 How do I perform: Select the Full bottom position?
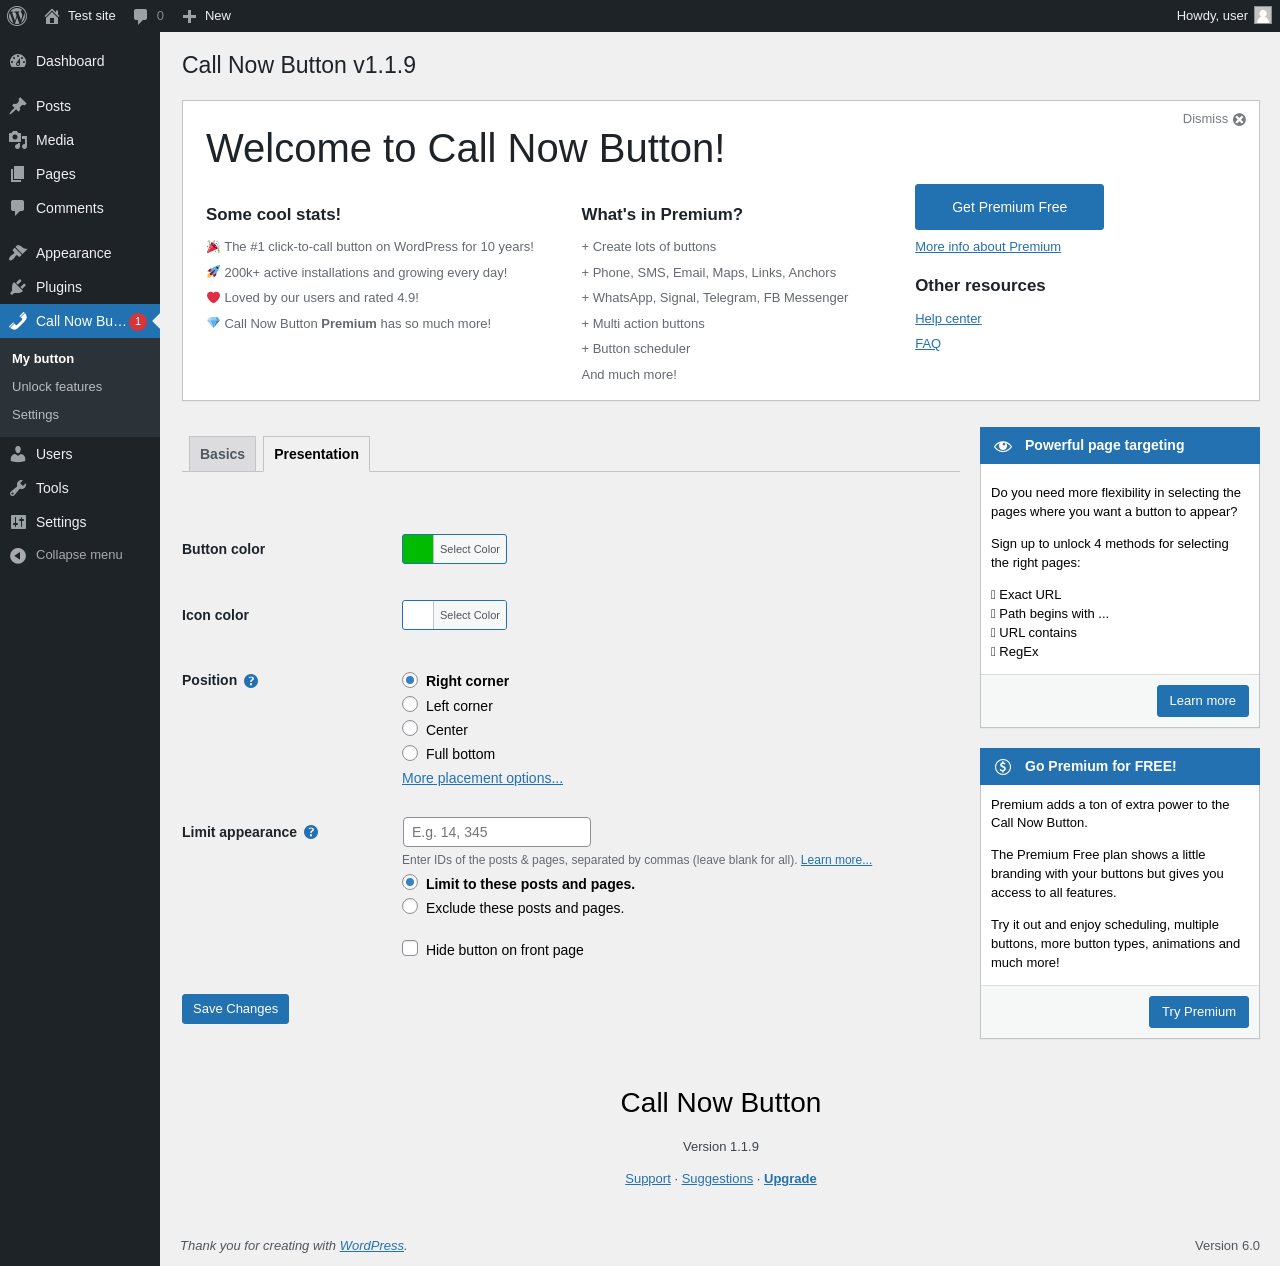pyautogui.click(x=410, y=753)
